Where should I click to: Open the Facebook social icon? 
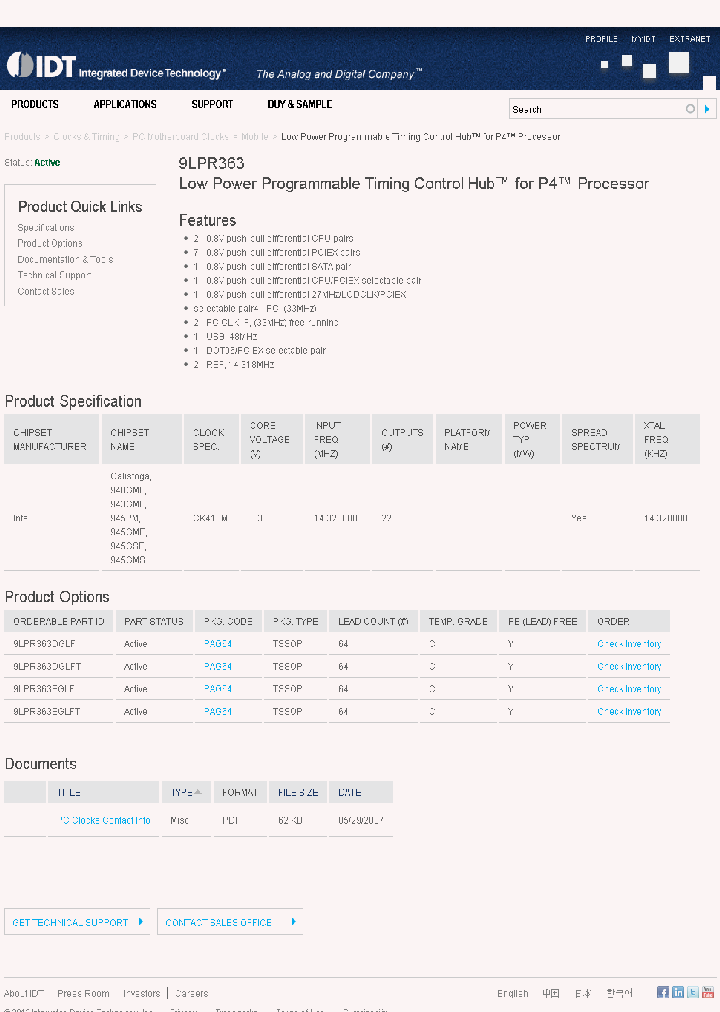[x=663, y=992]
